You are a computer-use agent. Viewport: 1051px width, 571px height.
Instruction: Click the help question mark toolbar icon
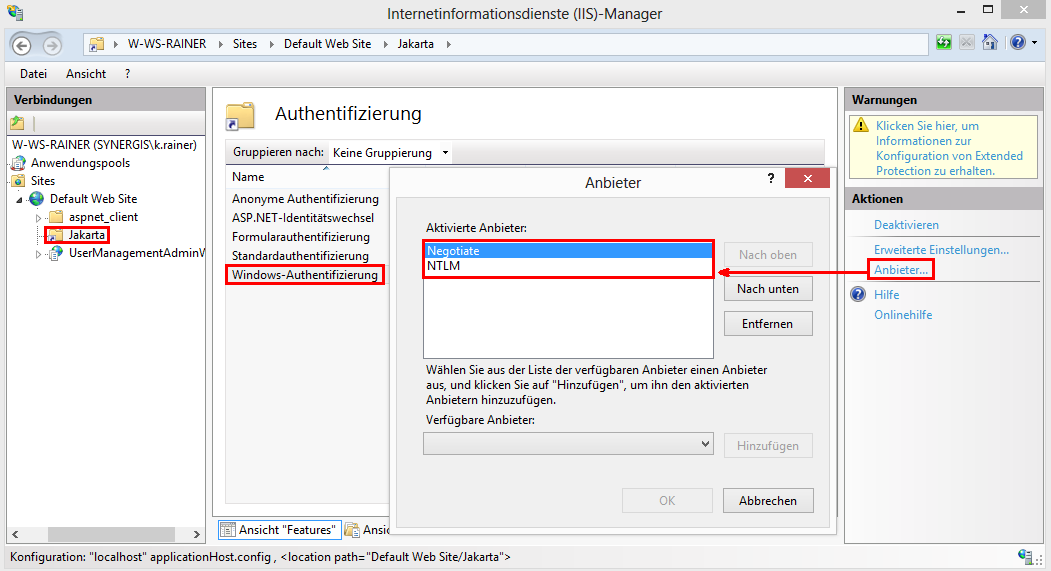[1016, 43]
